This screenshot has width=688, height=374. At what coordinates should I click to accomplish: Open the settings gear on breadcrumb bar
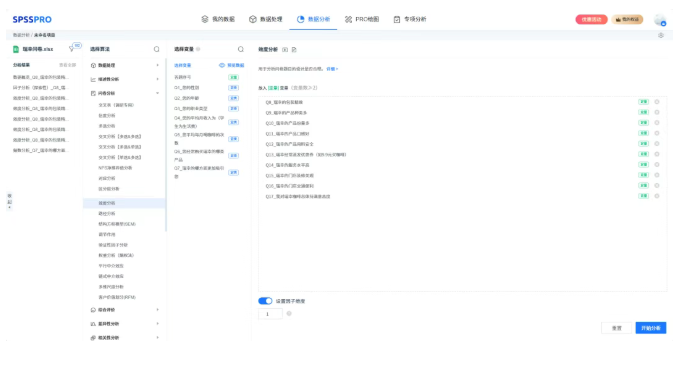click(x=661, y=35)
